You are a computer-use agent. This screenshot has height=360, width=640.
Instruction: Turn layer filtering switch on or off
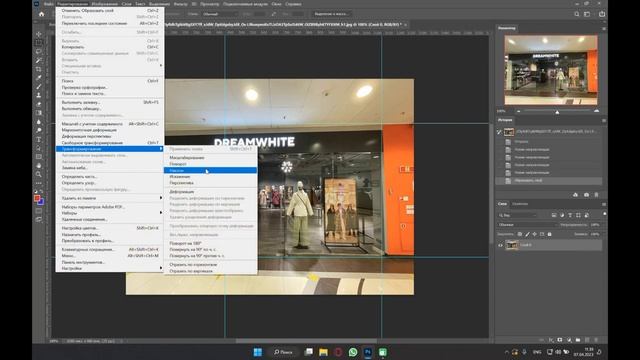coord(604,214)
